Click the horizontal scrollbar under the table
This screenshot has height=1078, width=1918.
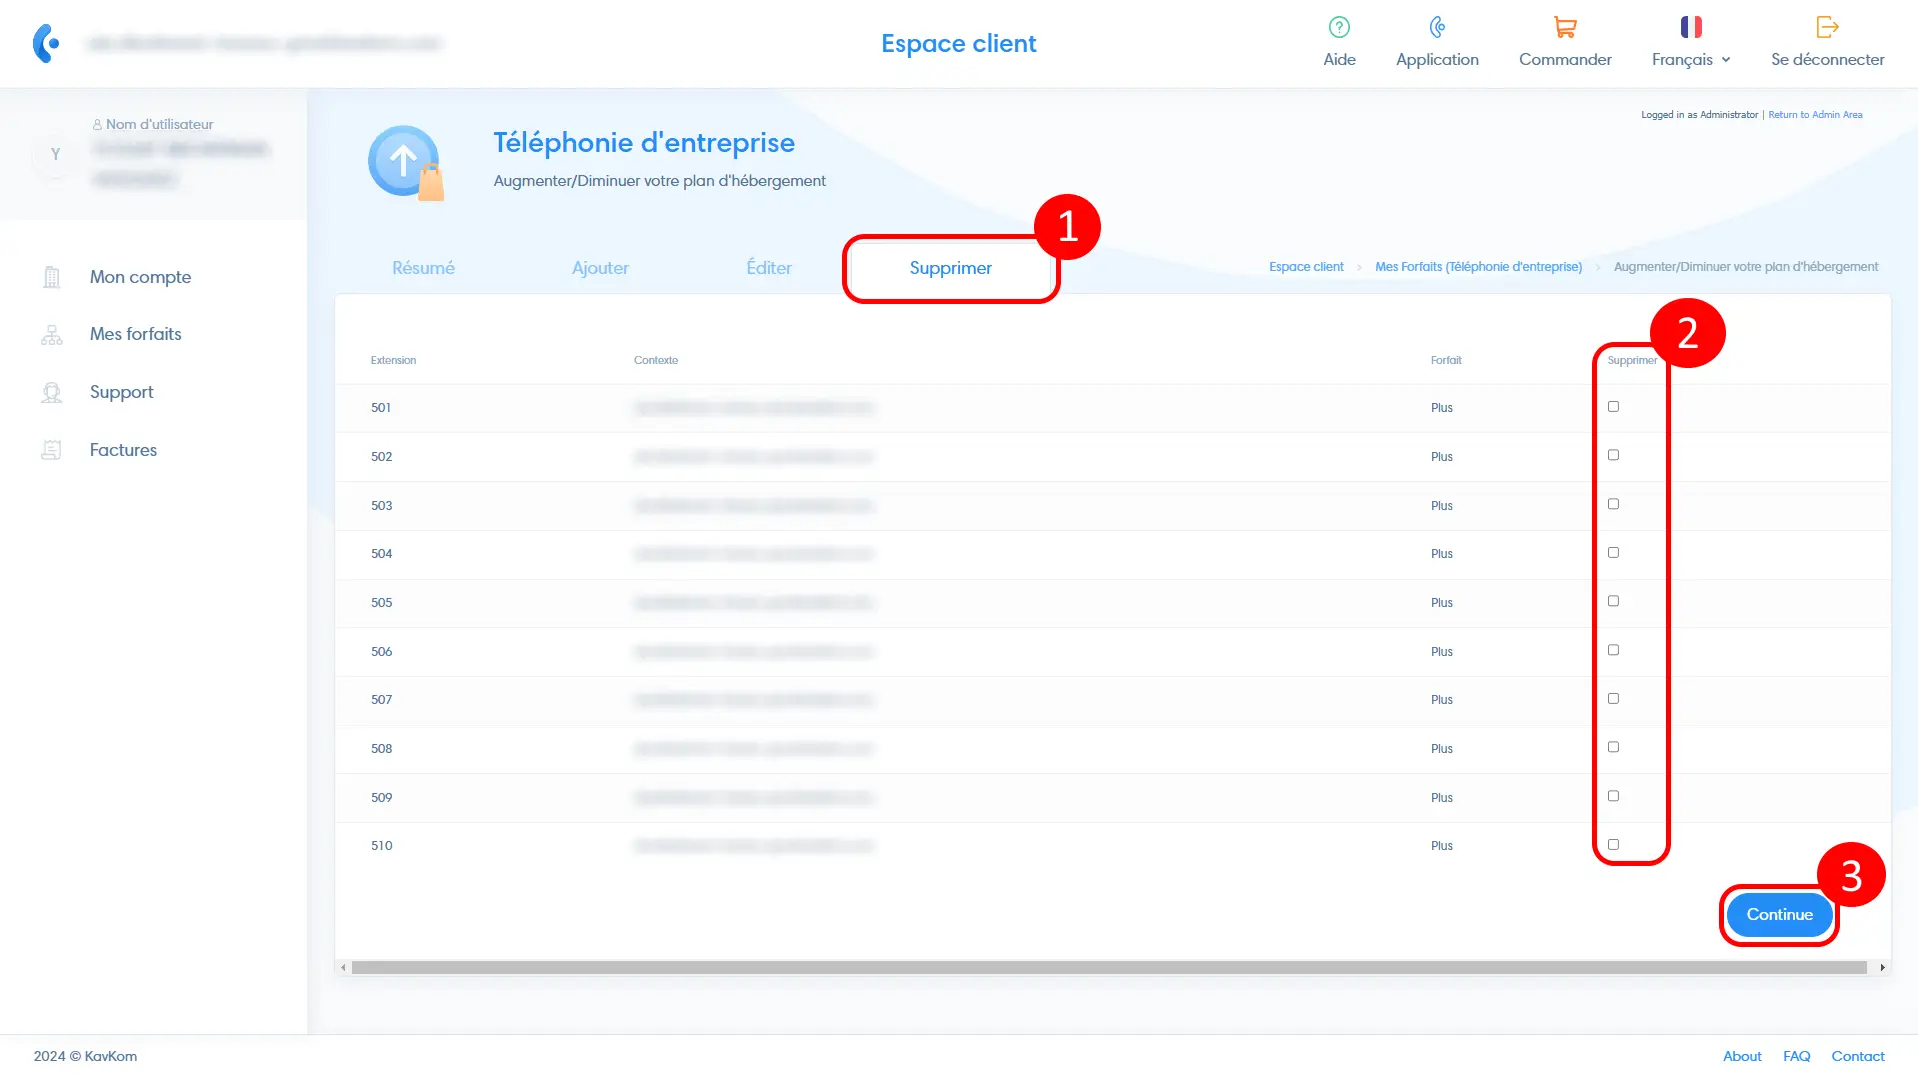1108,968
